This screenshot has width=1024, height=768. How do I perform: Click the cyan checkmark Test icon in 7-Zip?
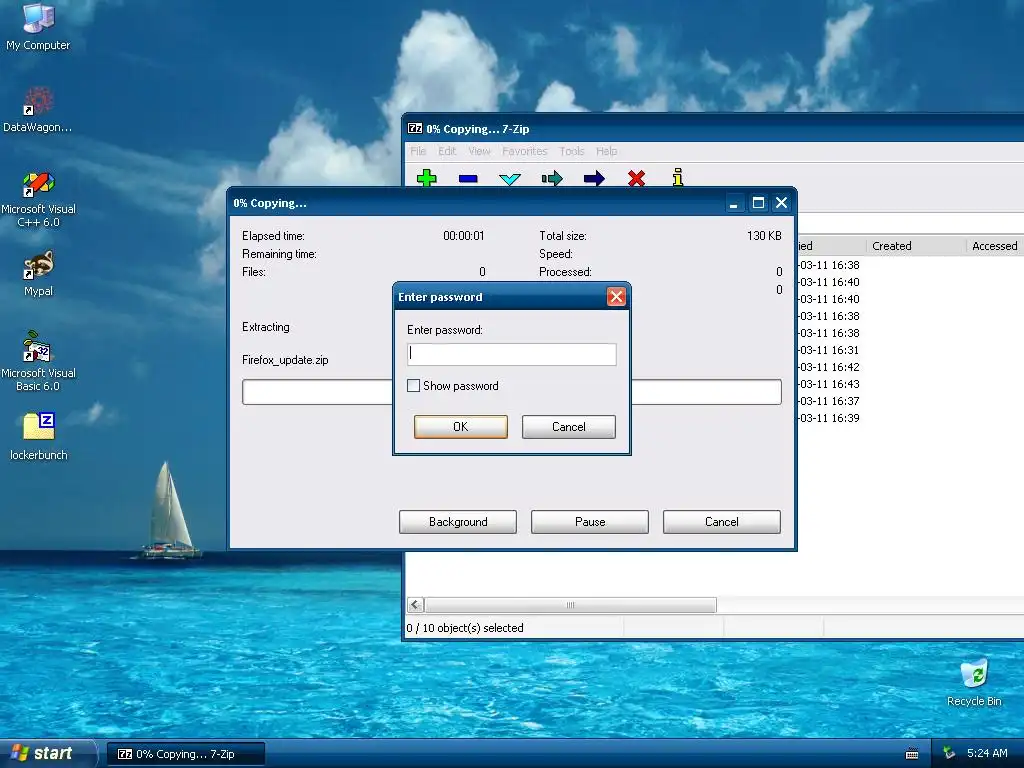coord(509,178)
